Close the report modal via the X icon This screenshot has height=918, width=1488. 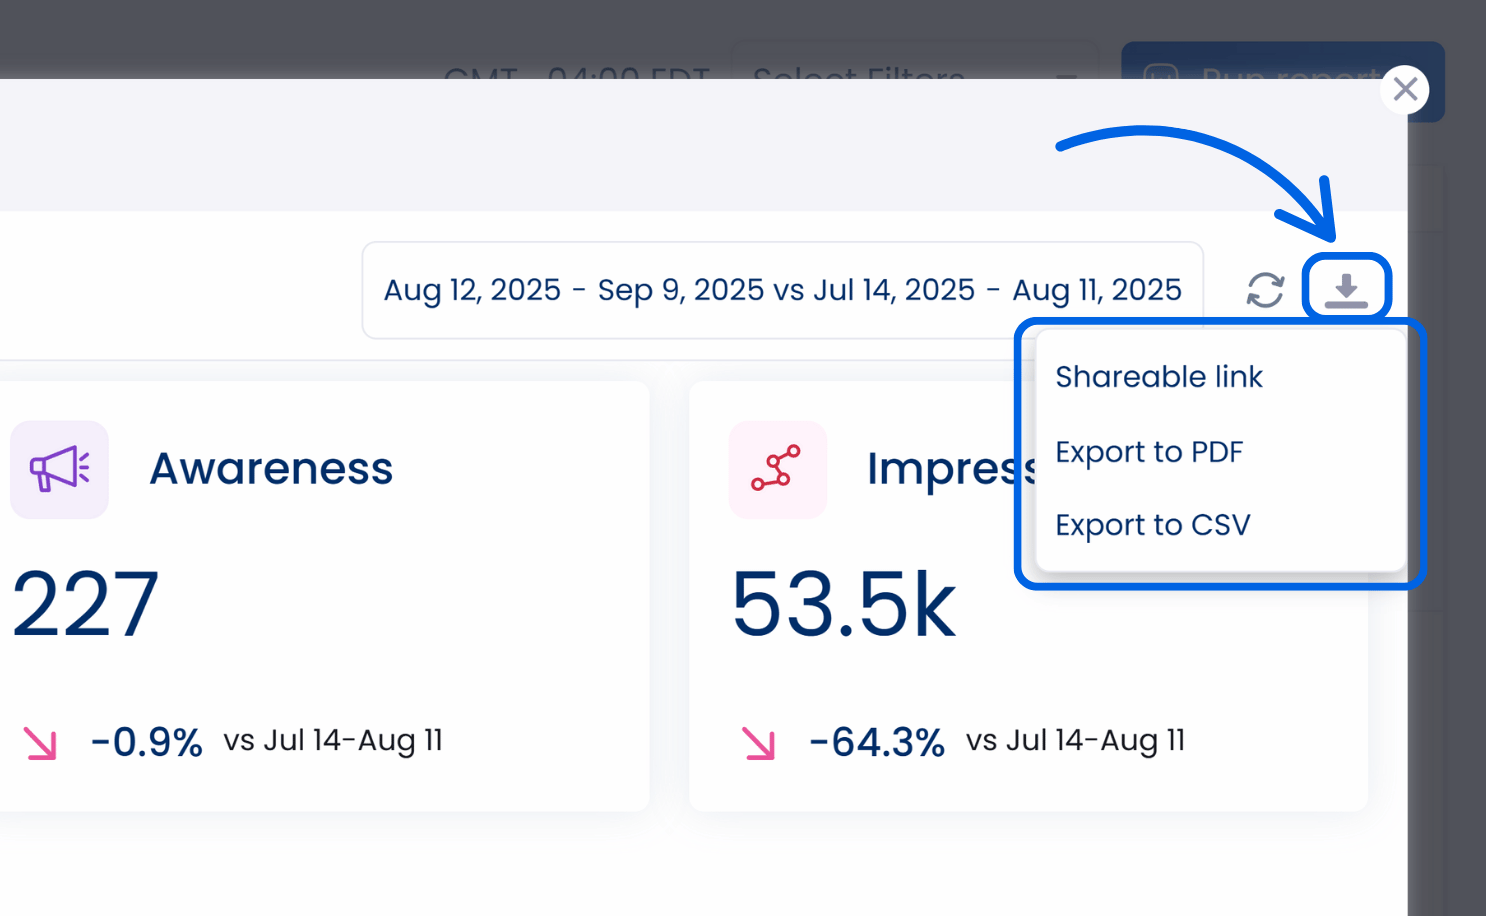click(x=1406, y=89)
